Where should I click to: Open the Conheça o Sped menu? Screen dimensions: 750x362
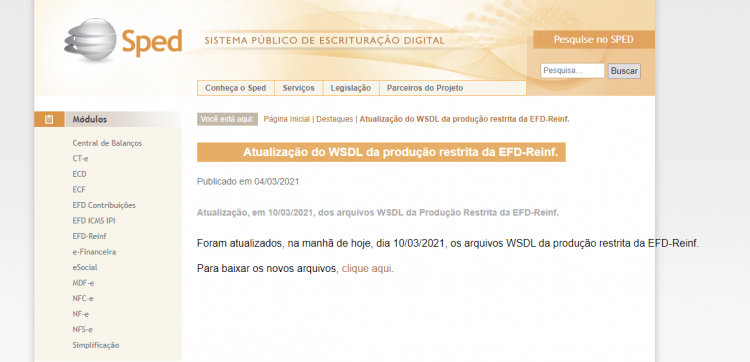tap(235, 88)
